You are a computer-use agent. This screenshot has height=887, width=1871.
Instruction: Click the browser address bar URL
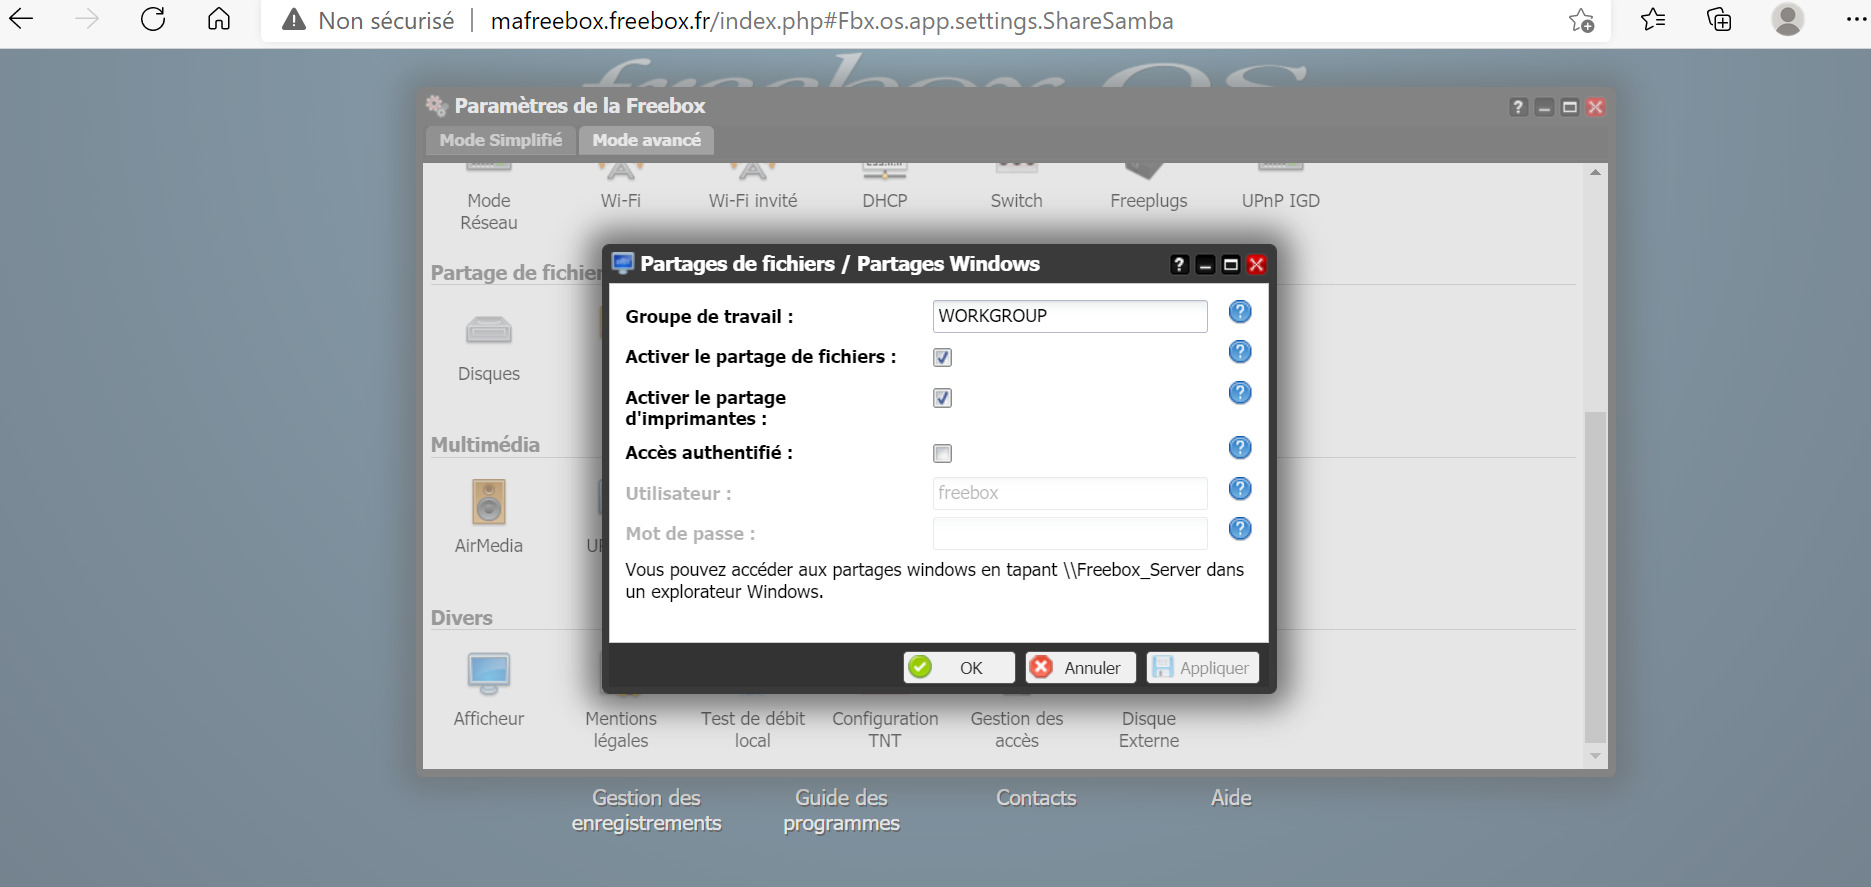pyautogui.click(x=832, y=21)
